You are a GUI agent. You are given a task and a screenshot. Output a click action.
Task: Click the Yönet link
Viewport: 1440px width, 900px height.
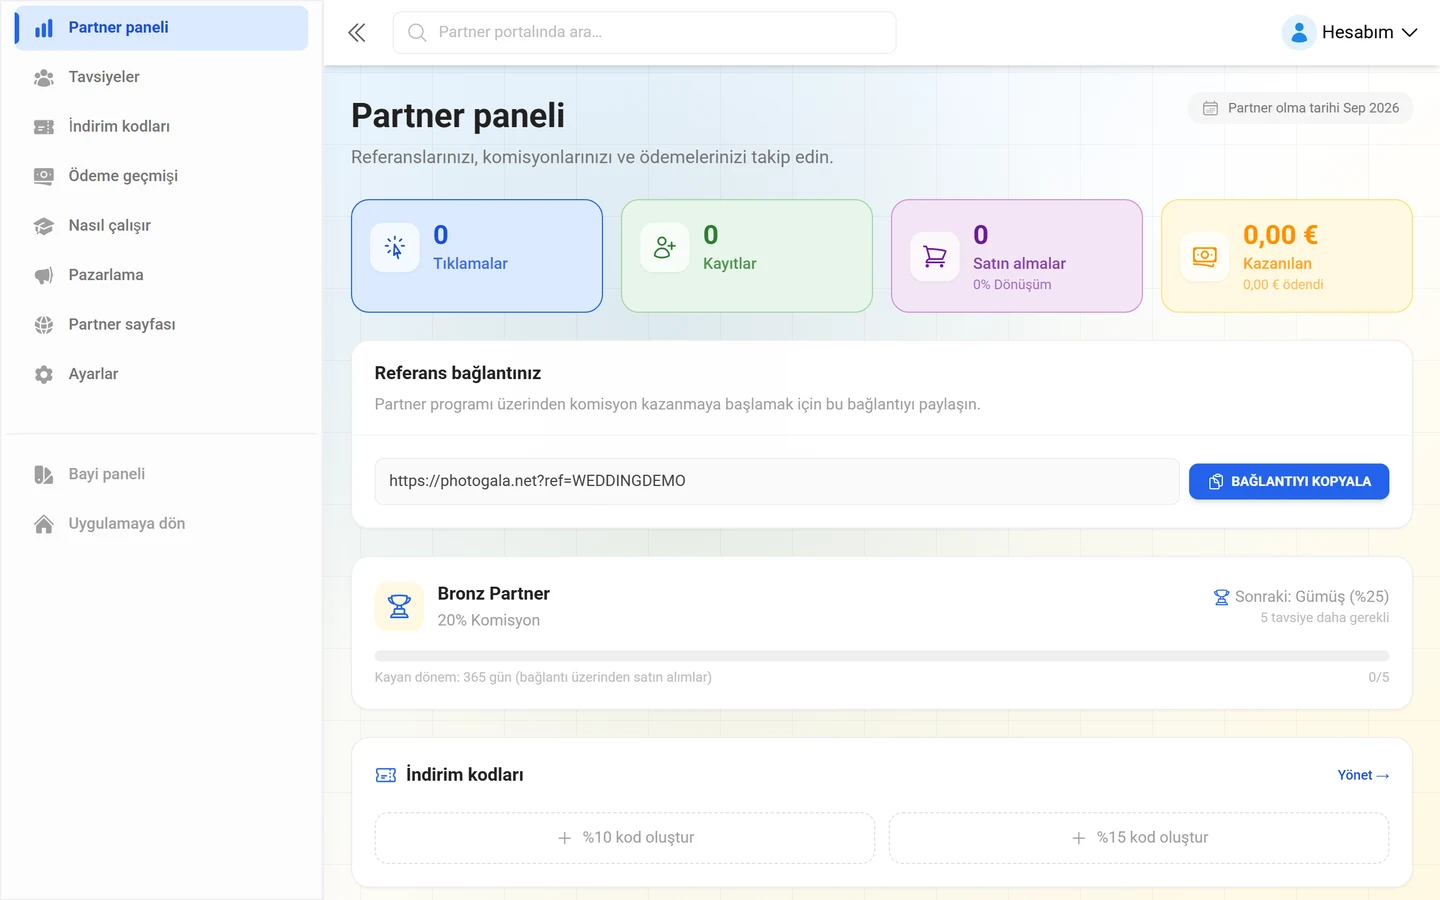coord(1363,775)
